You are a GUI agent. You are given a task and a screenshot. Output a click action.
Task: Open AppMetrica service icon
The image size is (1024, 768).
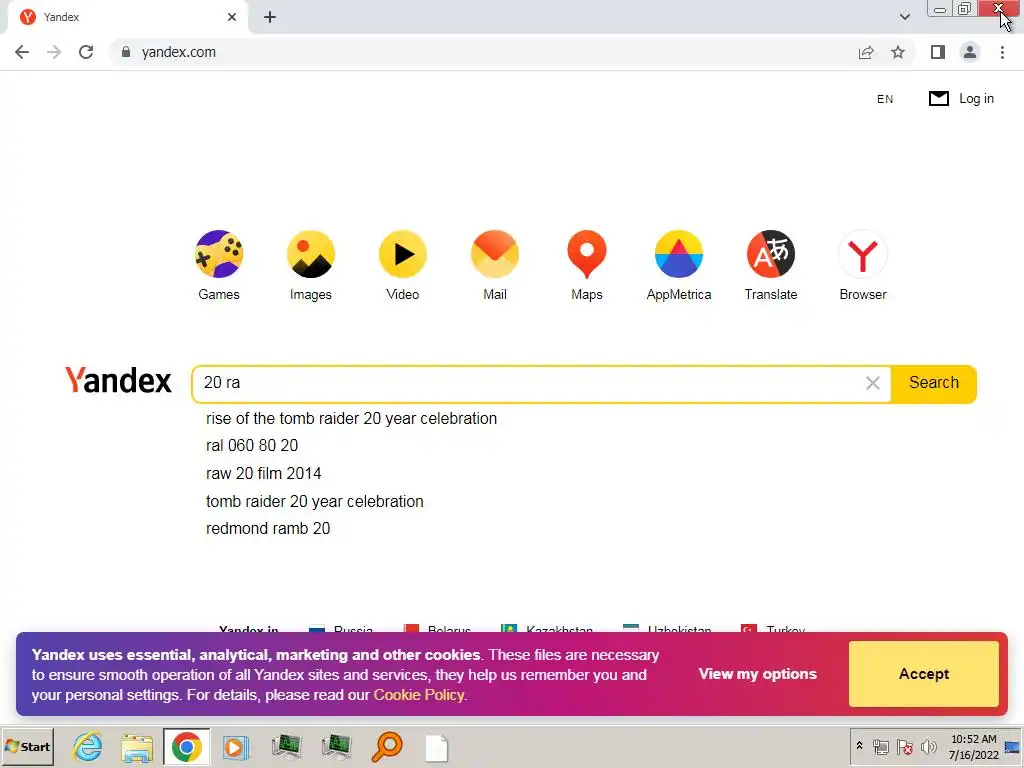[x=679, y=255]
